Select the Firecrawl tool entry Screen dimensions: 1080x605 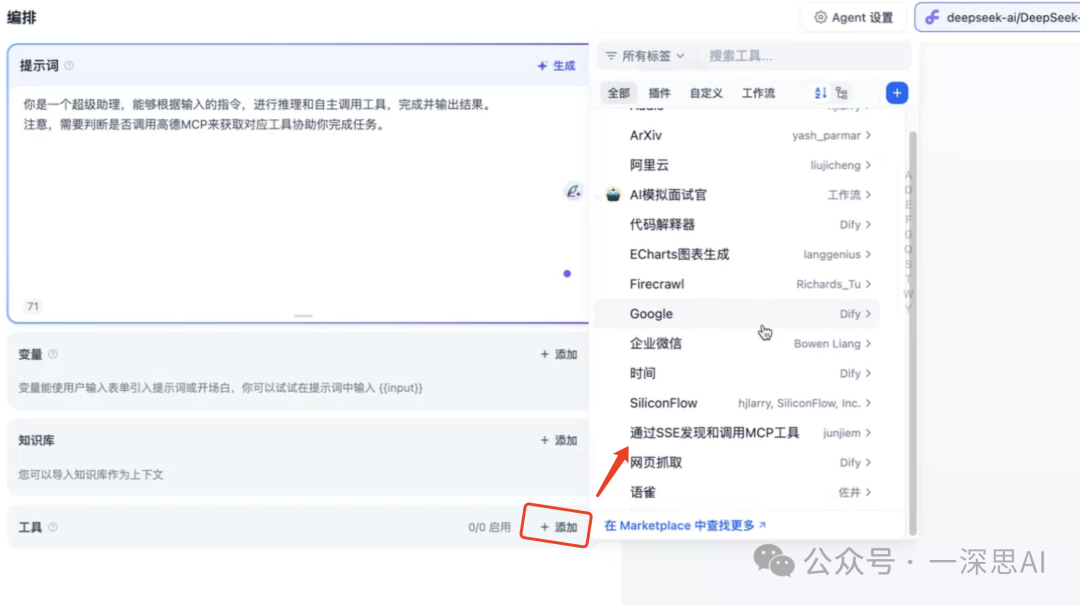point(657,283)
